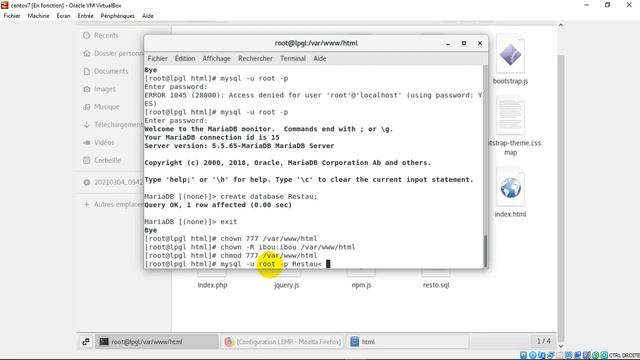Image resolution: width=640 pixels, height=360 pixels.
Task: Open the terminal's Rechercher menu
Action: pos(255,59)
